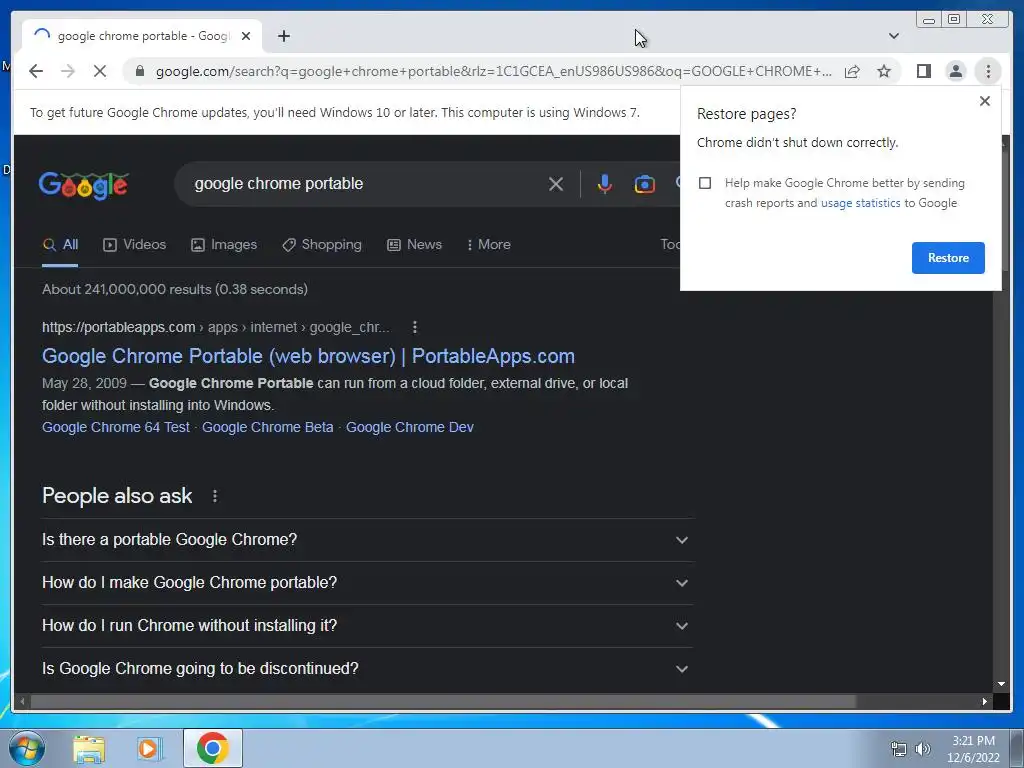Go back to the previous page

pos(36,71)
